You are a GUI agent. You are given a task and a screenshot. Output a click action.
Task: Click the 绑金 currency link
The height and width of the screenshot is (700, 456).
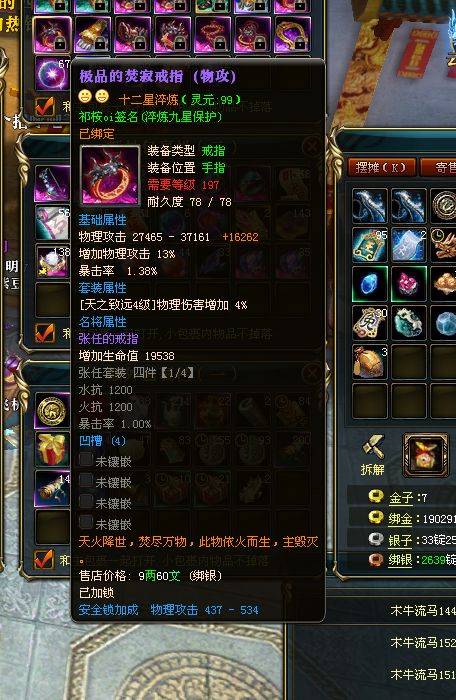[400, 518]
